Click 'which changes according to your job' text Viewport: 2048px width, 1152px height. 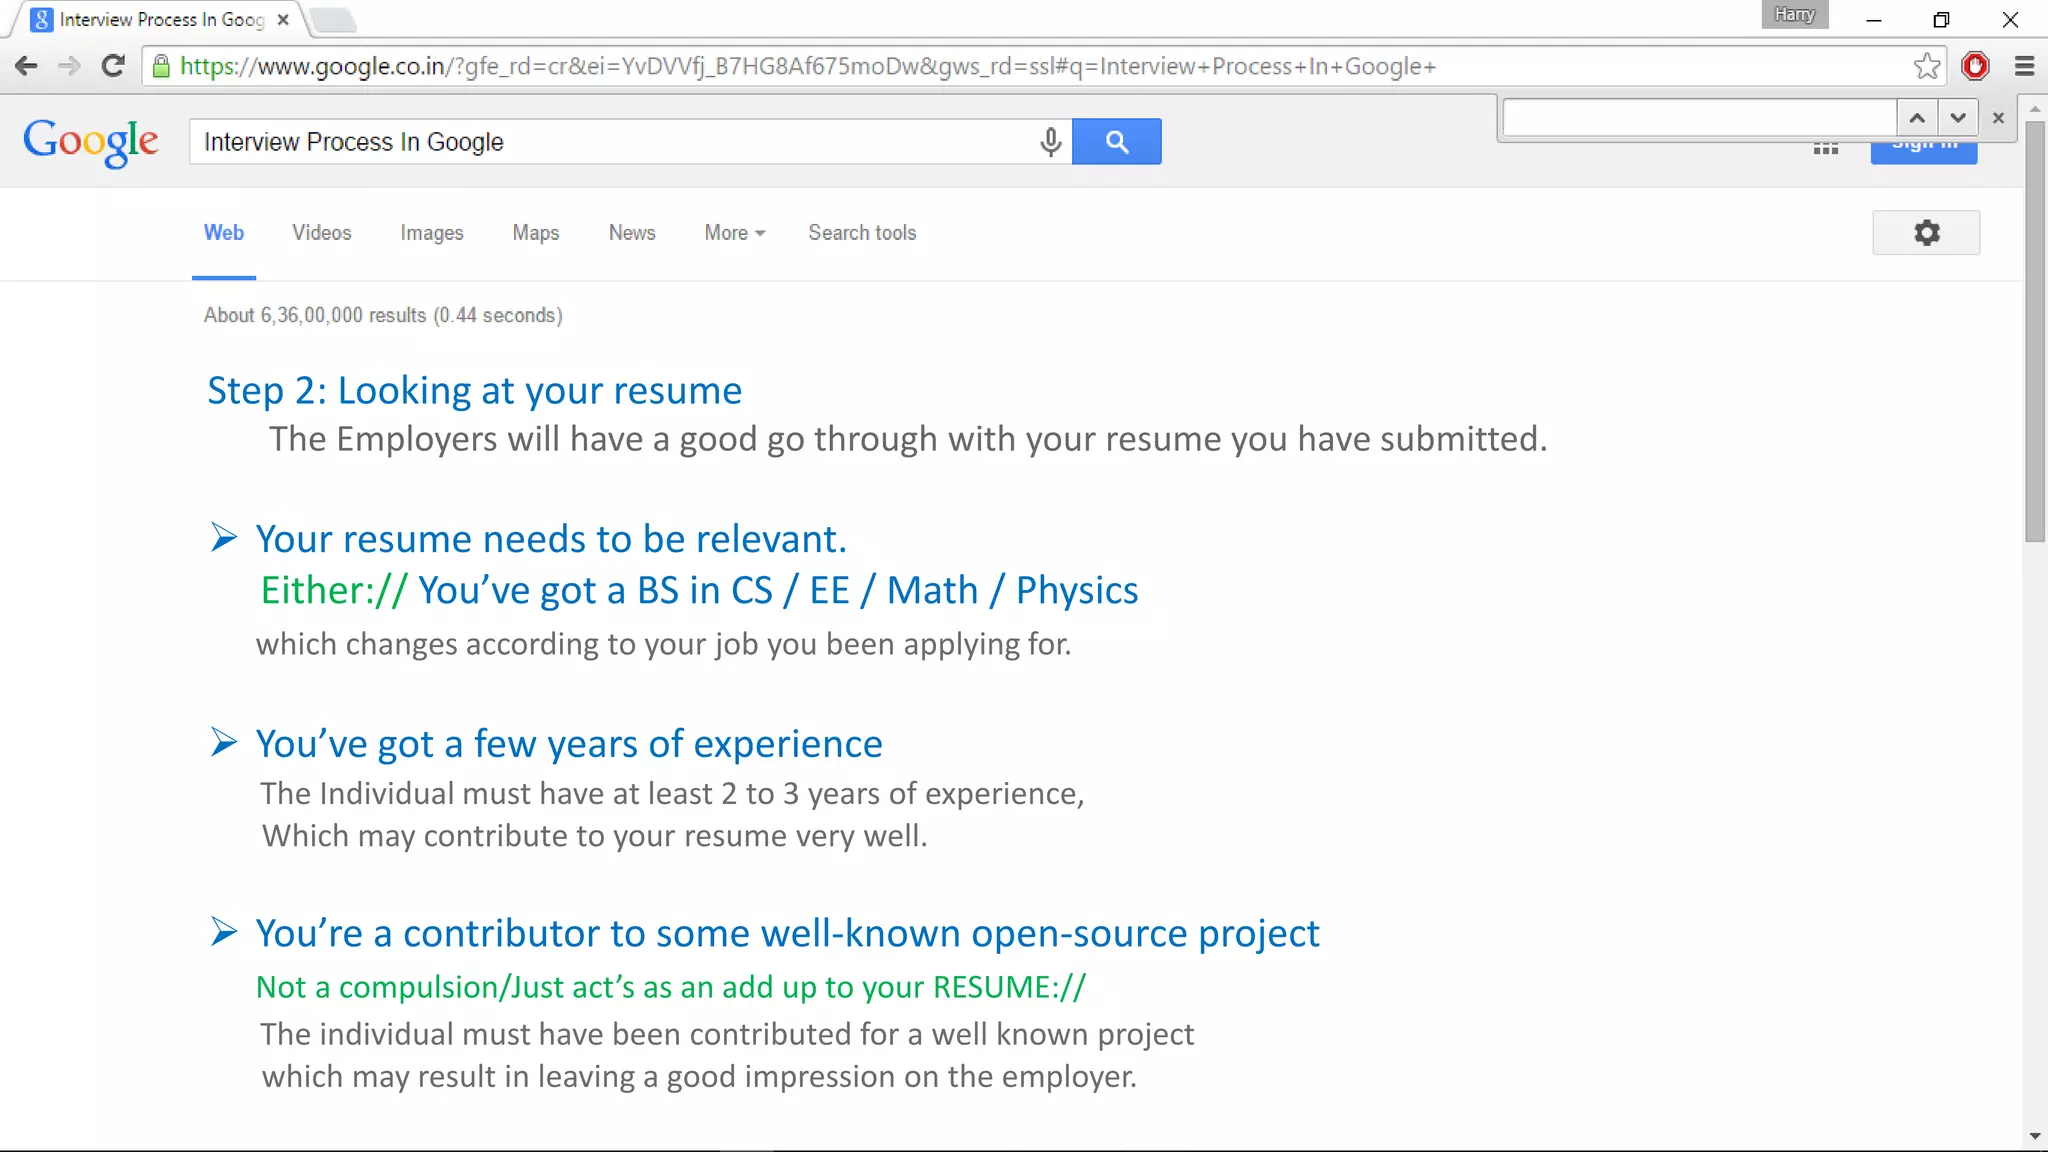tap(664, 644)
